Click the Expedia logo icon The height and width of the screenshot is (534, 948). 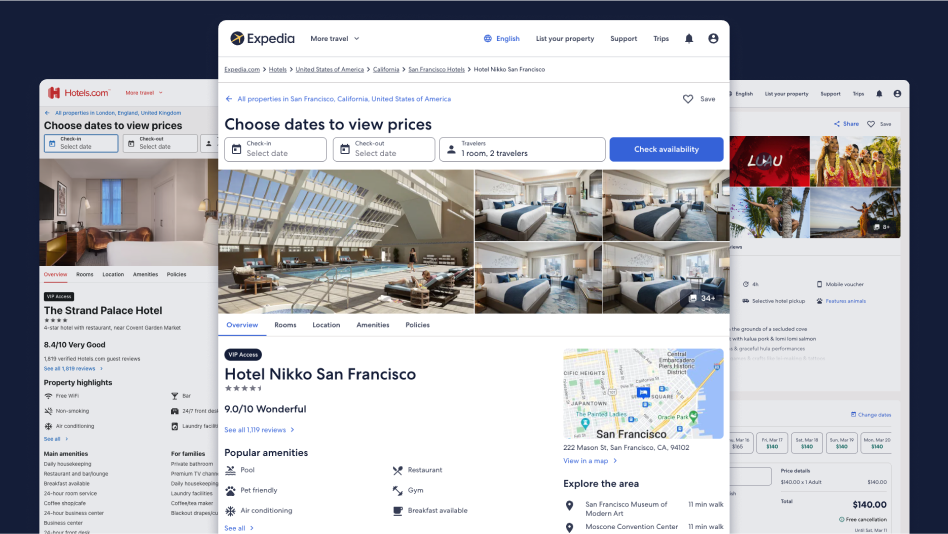[x=237, y=38]
